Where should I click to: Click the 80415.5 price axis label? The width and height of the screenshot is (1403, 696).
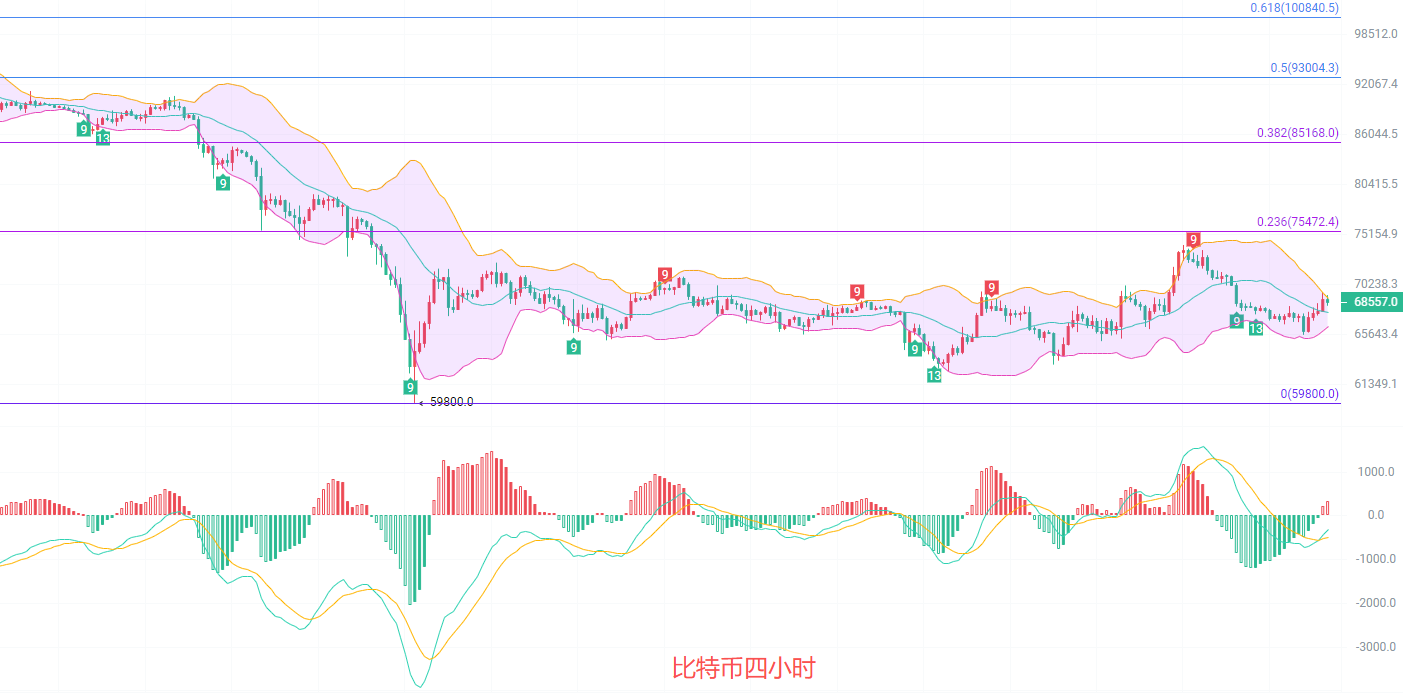[1375, 184]
